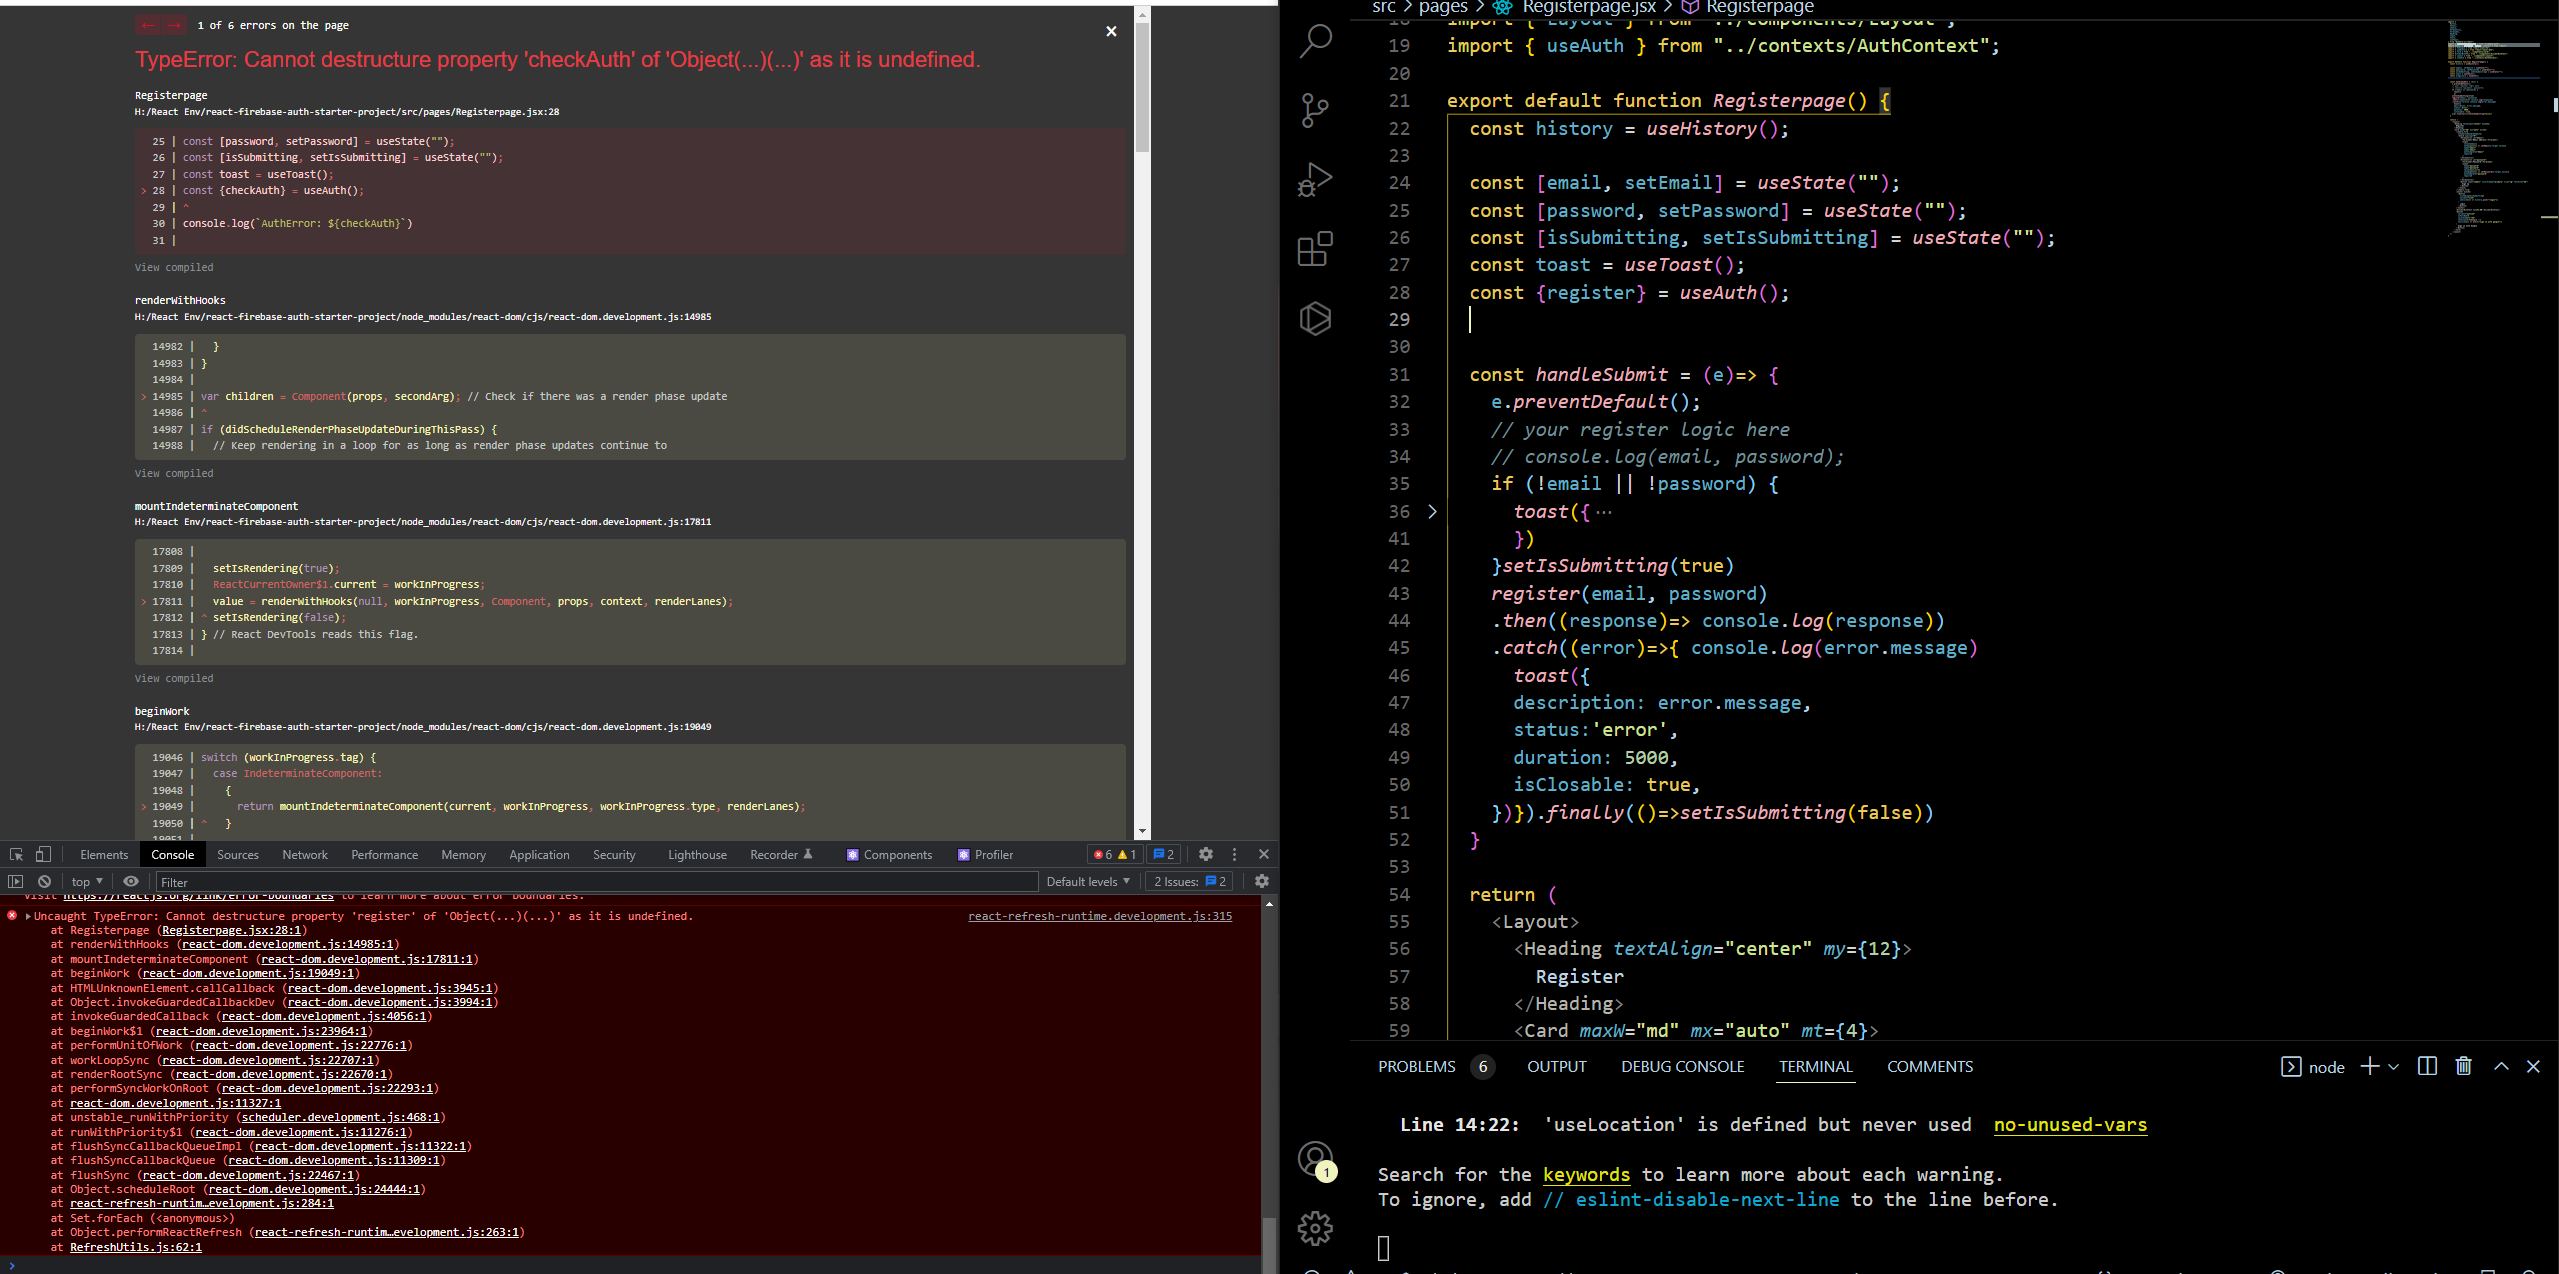Open the Search view in VS Code
This screenshot has height=1274, width=2559.
click(x=1315, y=41)
